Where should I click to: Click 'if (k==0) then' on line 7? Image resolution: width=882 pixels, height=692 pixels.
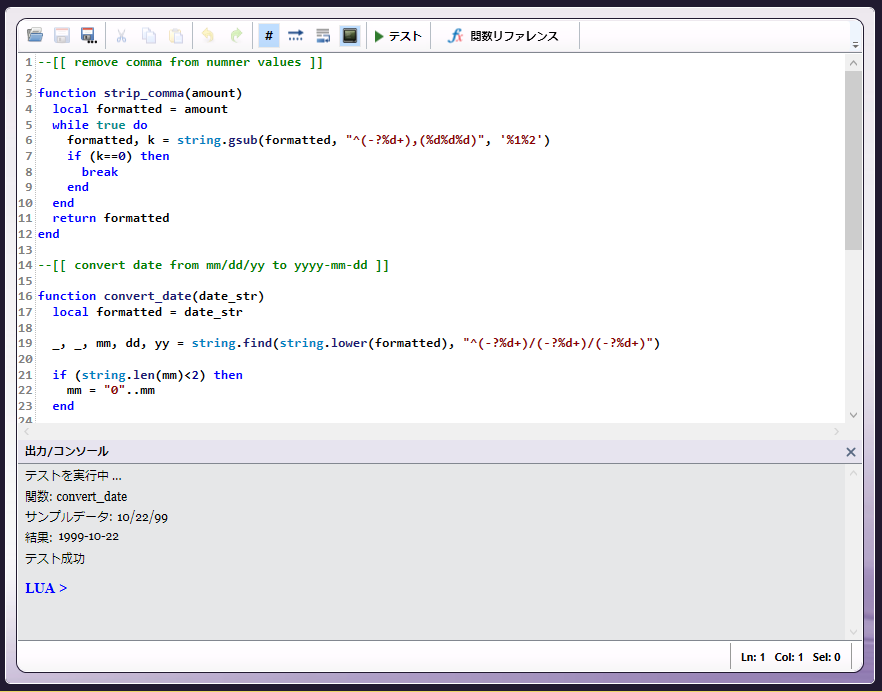click(118, 156)
